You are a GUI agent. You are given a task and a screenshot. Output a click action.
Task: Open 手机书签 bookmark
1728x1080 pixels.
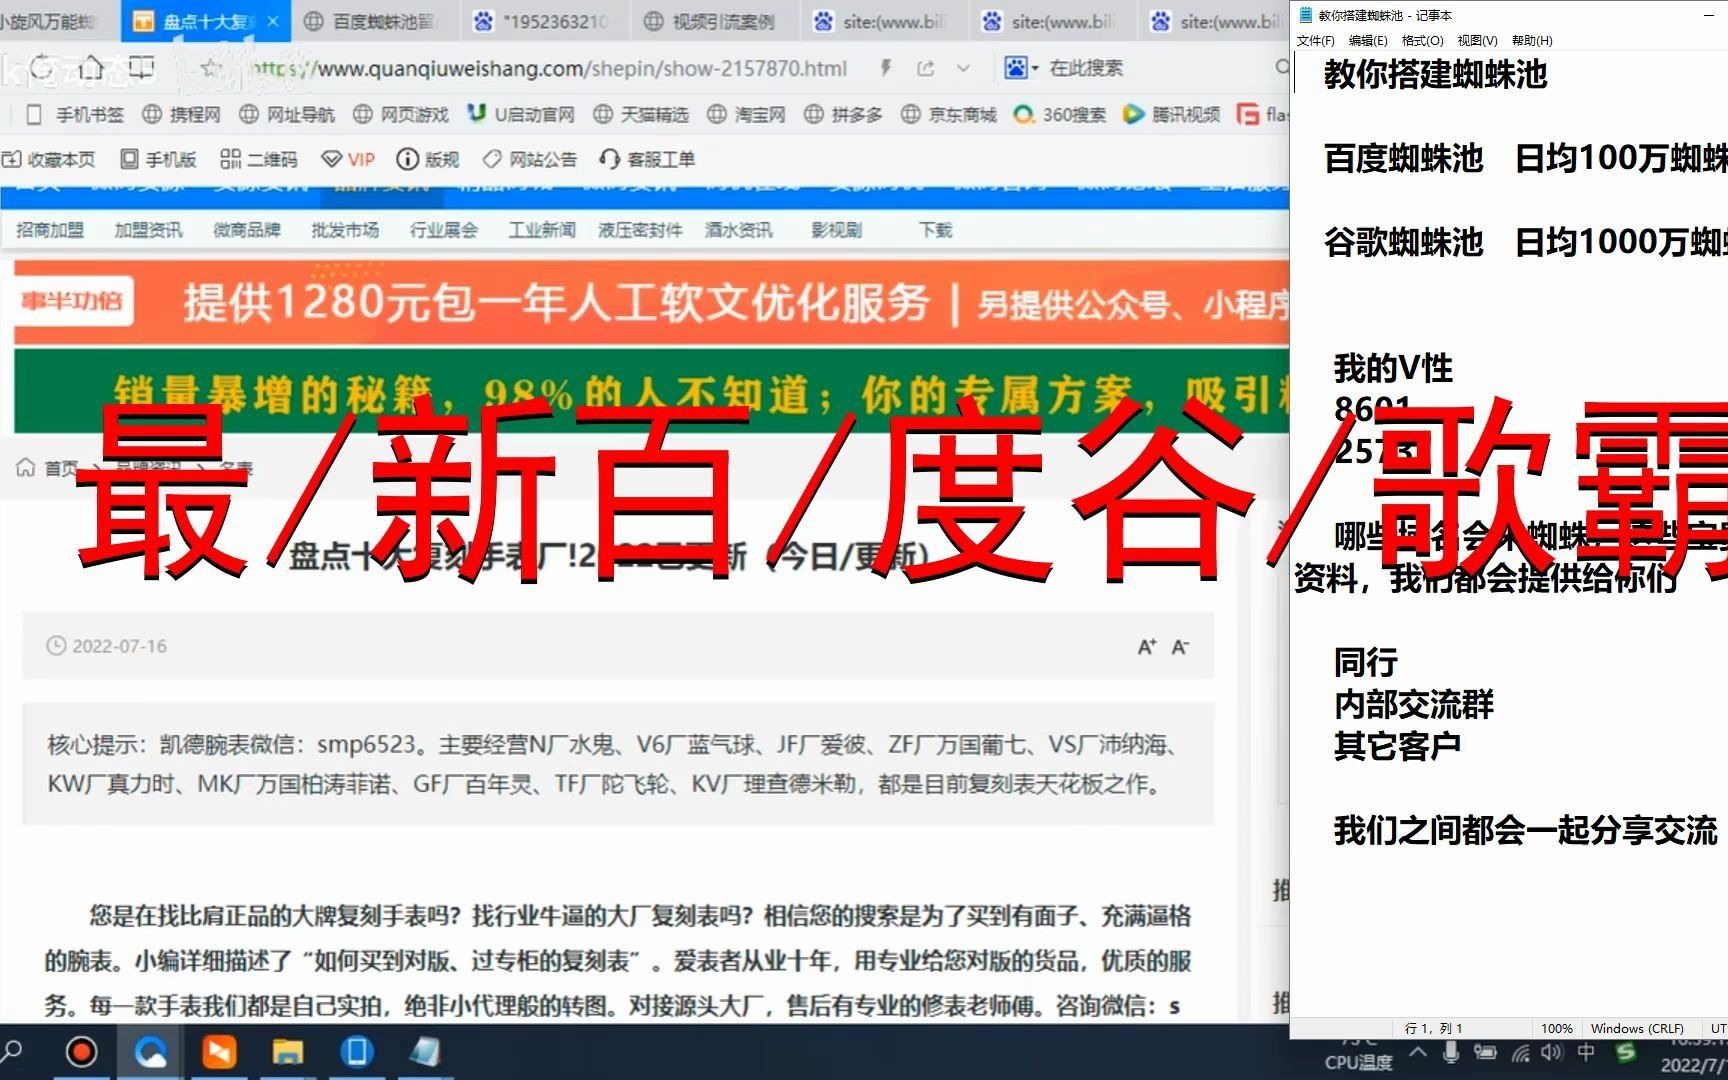coord(75,115)
